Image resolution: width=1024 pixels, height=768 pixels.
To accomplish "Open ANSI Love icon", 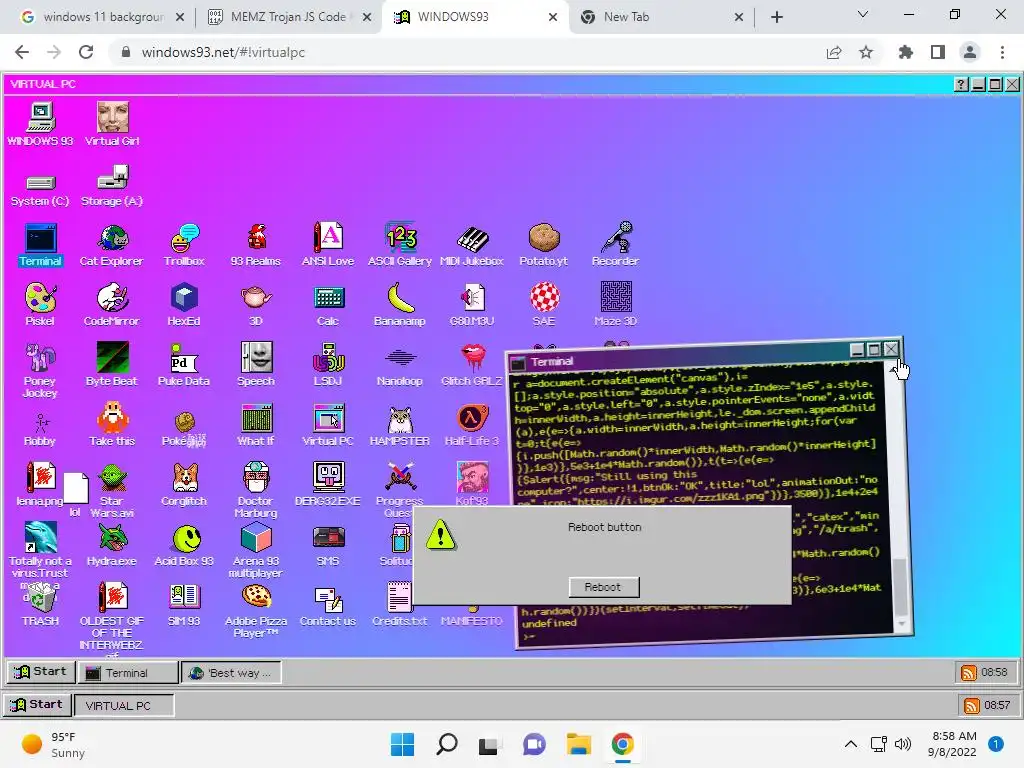I will point(328,245).
